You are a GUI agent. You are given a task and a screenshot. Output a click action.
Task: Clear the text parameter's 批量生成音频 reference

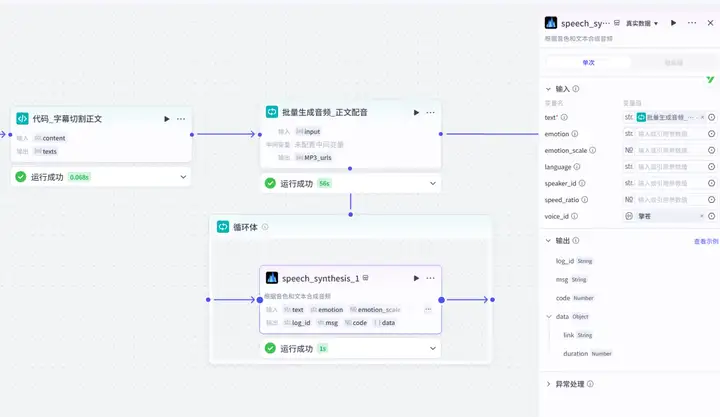702,118
